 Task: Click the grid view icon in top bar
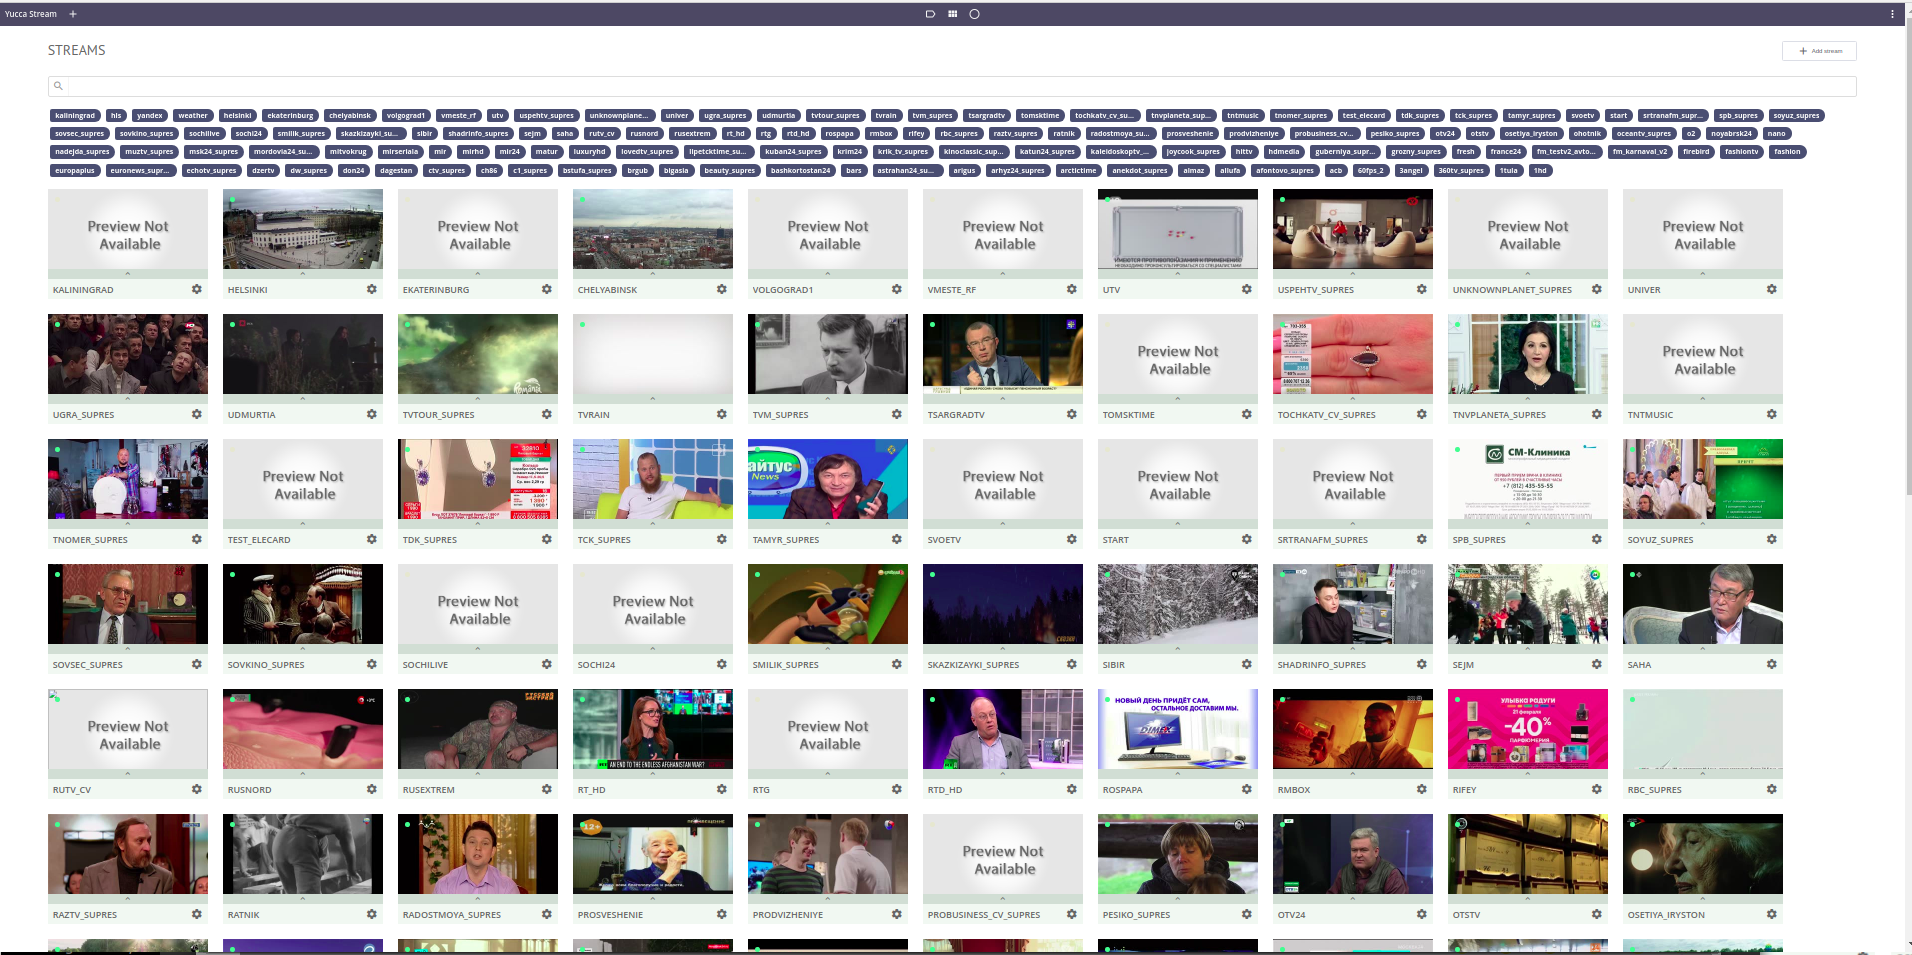click(952, 14)
